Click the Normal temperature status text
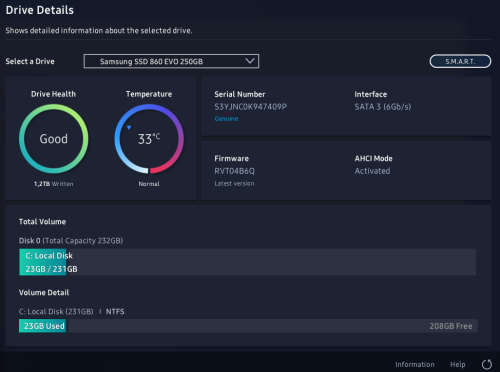The width and height of the screenshot is (500, 372). 149,184
